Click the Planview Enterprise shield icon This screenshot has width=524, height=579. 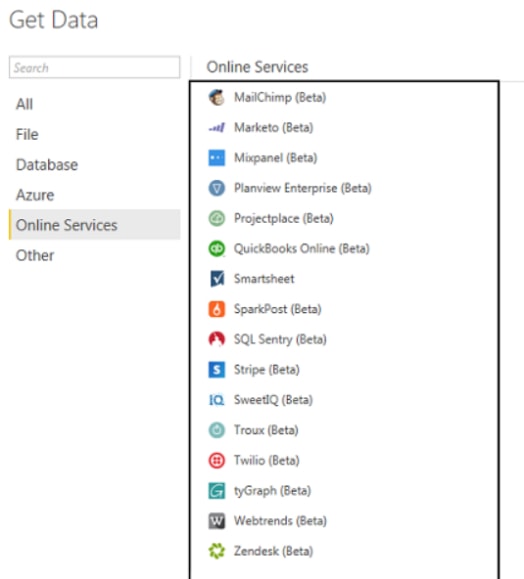[x=217, y=188]
